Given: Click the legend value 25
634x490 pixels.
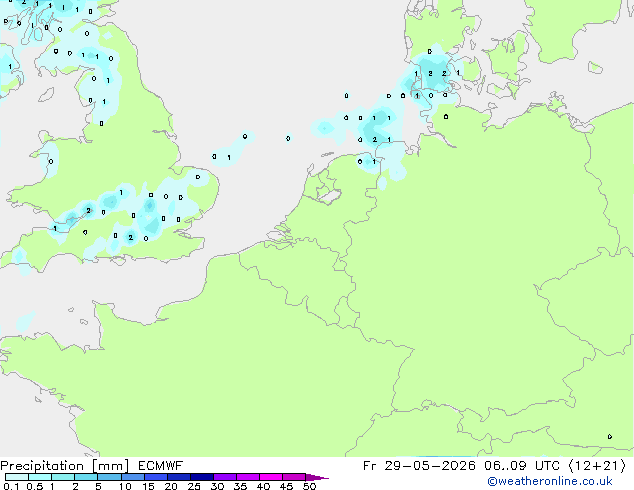Looking at the screenshot, I should point(194,486).
